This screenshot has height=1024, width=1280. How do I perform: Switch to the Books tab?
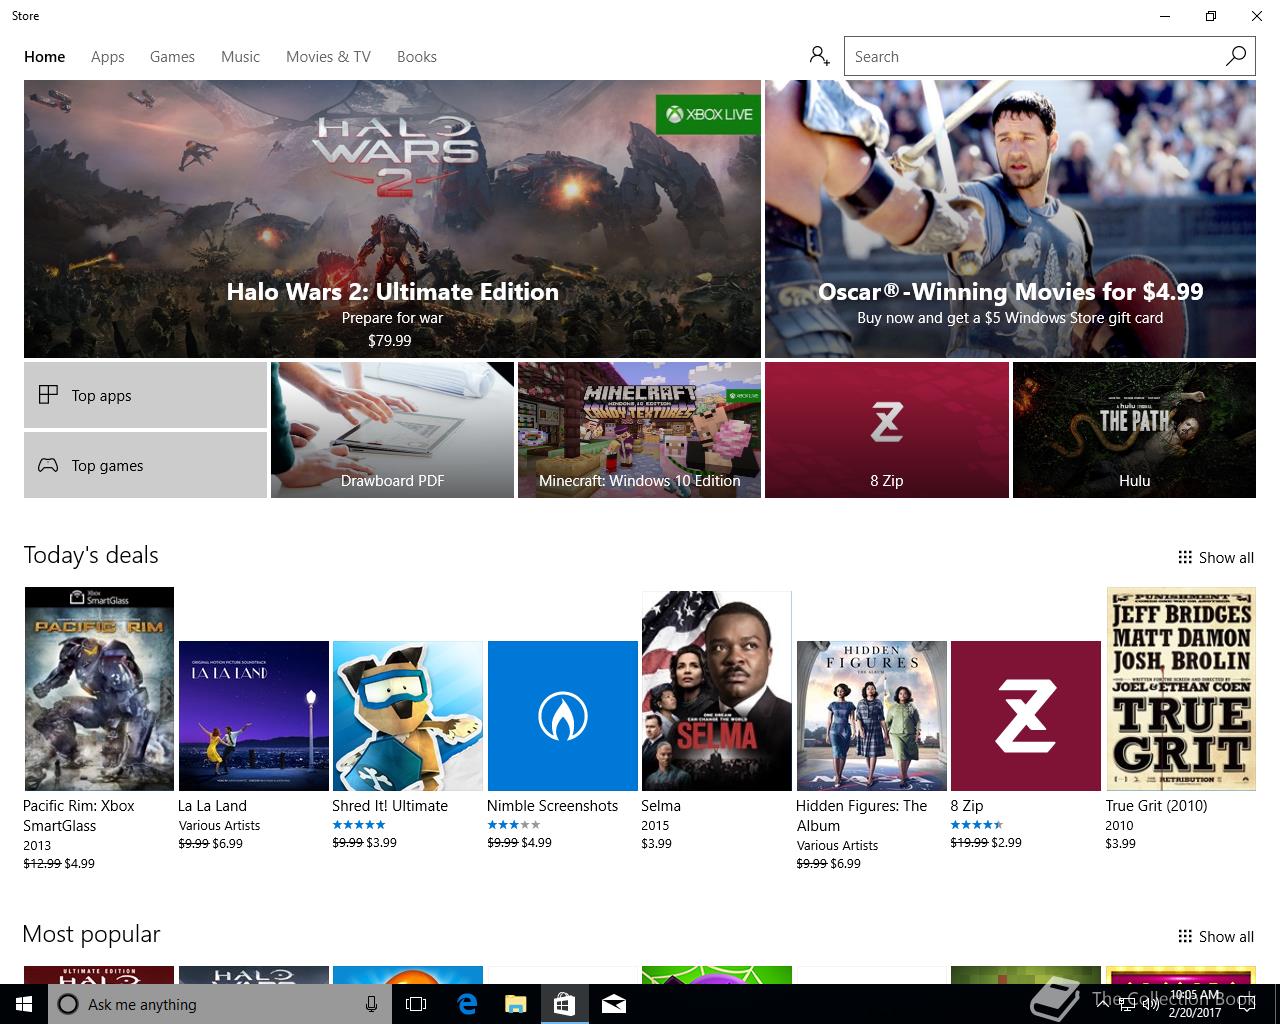click(417, 57)
